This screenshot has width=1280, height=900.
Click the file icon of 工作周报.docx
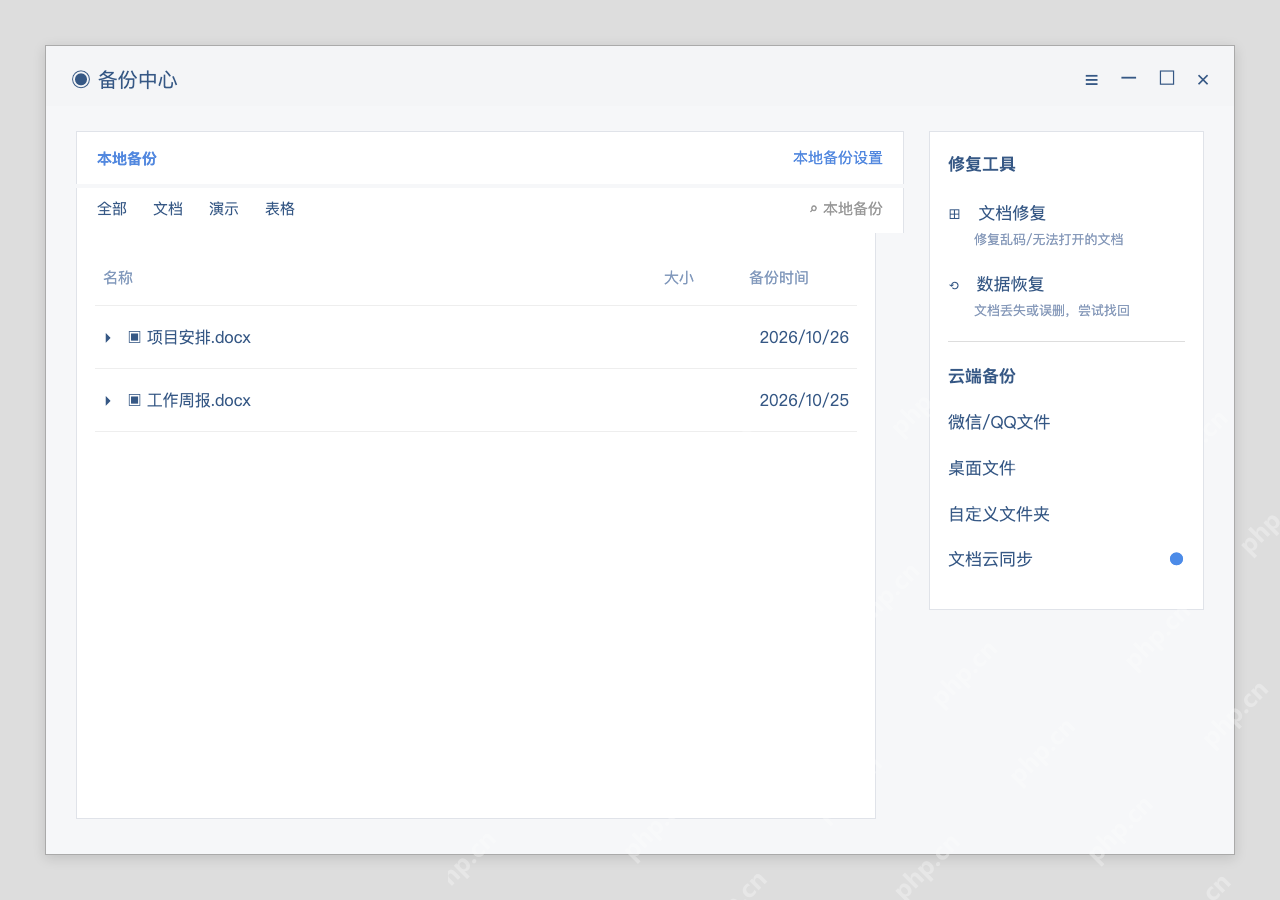coord(134,400)
